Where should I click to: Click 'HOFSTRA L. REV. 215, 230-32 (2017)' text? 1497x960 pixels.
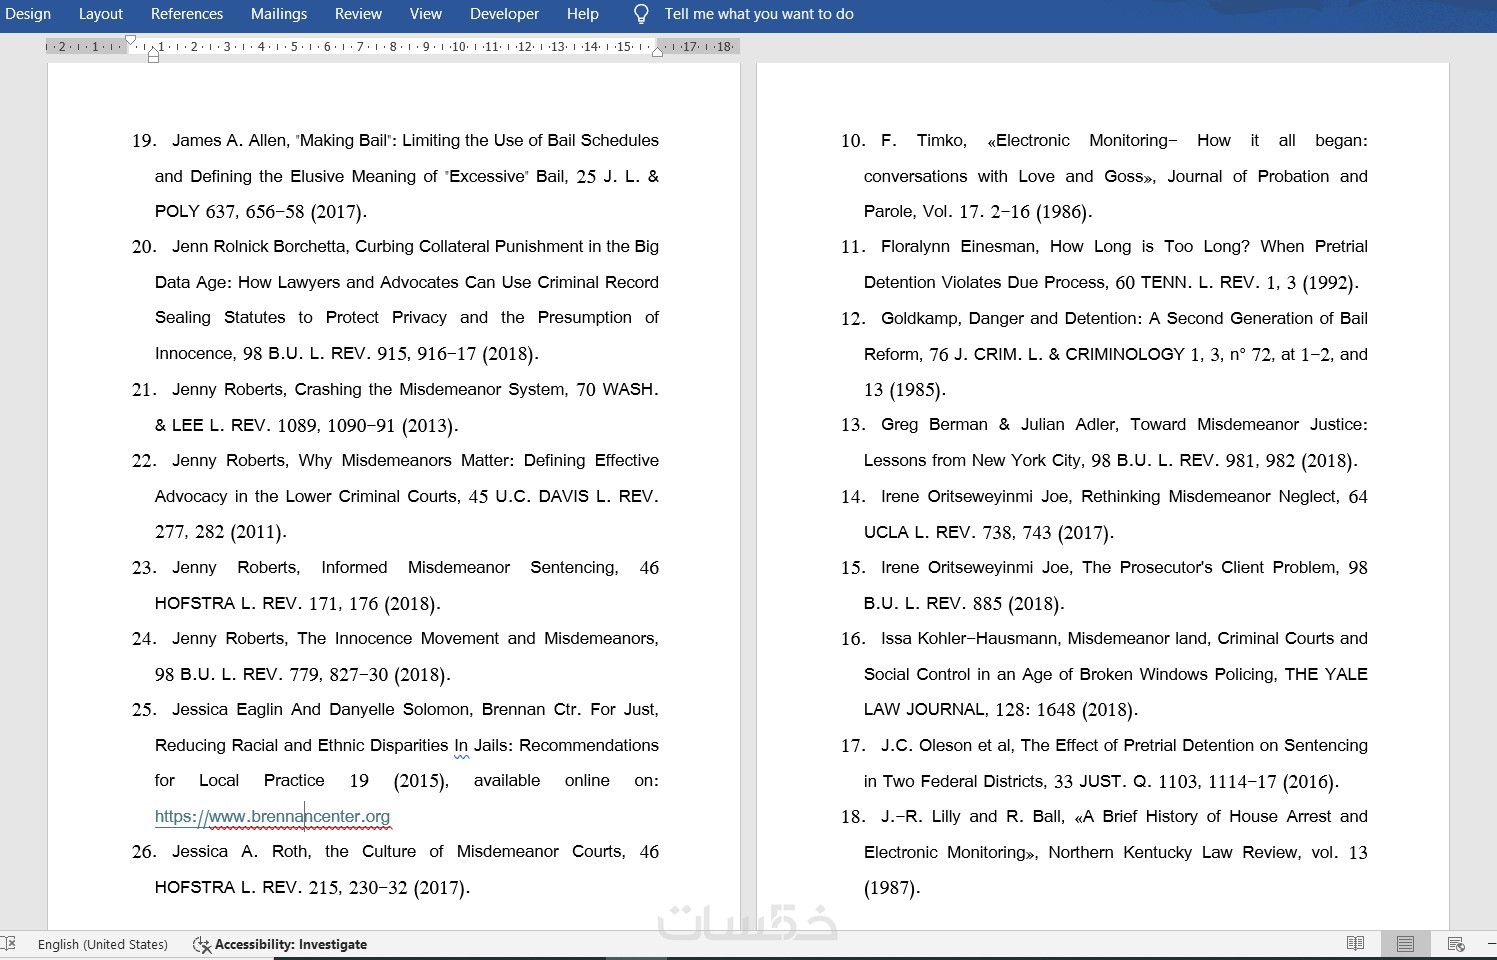pyautogui.click(x=312, y=887)
